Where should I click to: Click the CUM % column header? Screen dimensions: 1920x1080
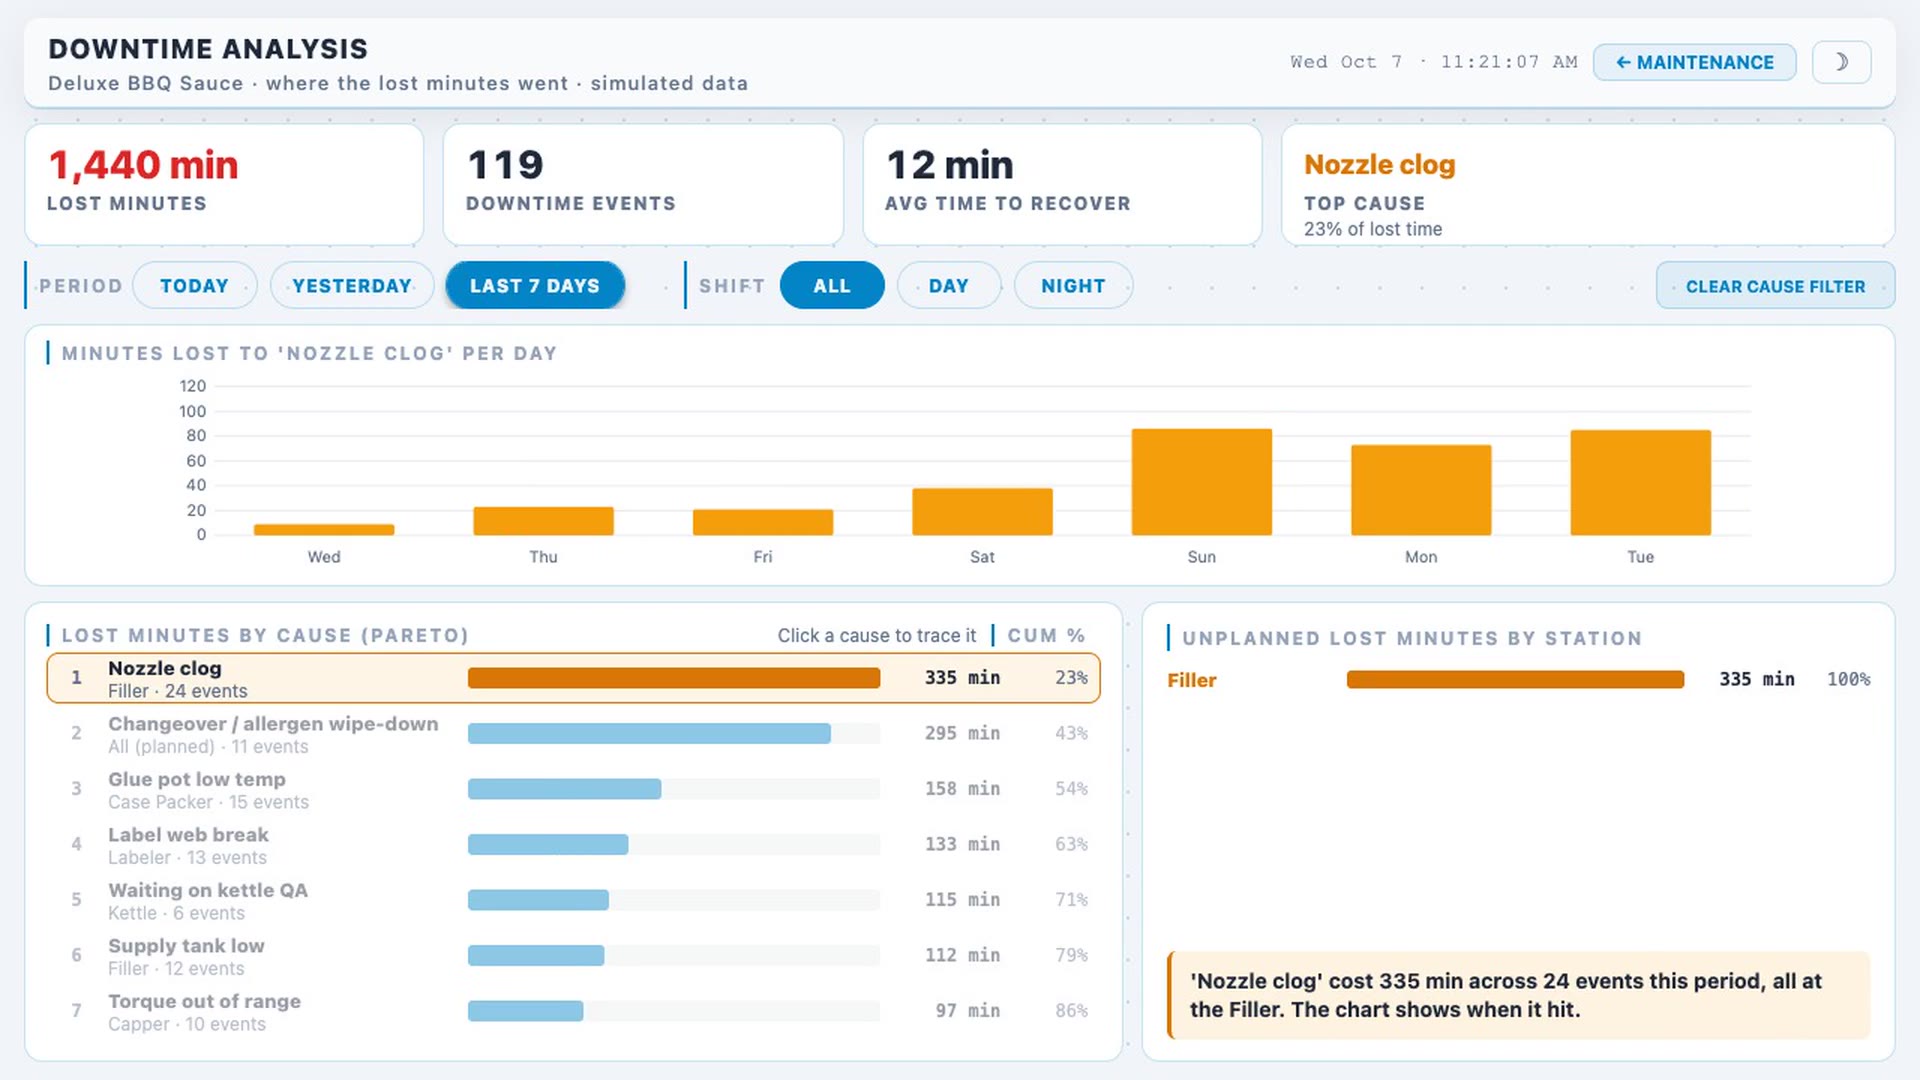pos(1046,635)
